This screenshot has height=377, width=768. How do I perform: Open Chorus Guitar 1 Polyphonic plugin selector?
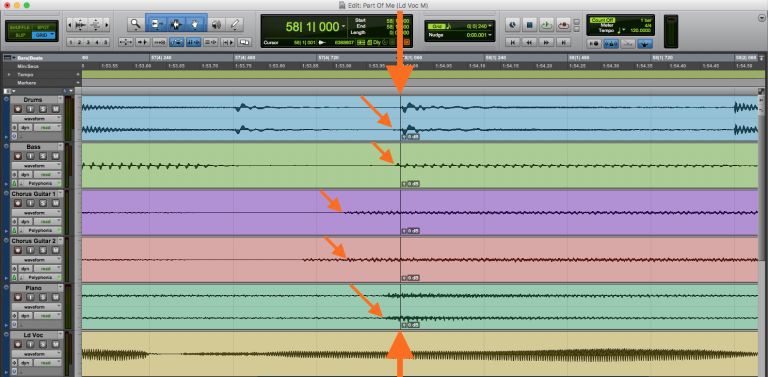coord(40,230)
